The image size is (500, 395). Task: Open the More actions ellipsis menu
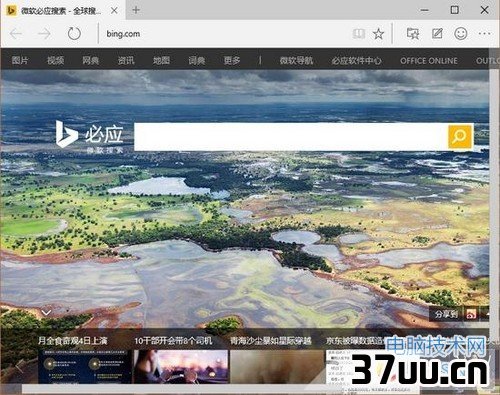click(484, 33)
